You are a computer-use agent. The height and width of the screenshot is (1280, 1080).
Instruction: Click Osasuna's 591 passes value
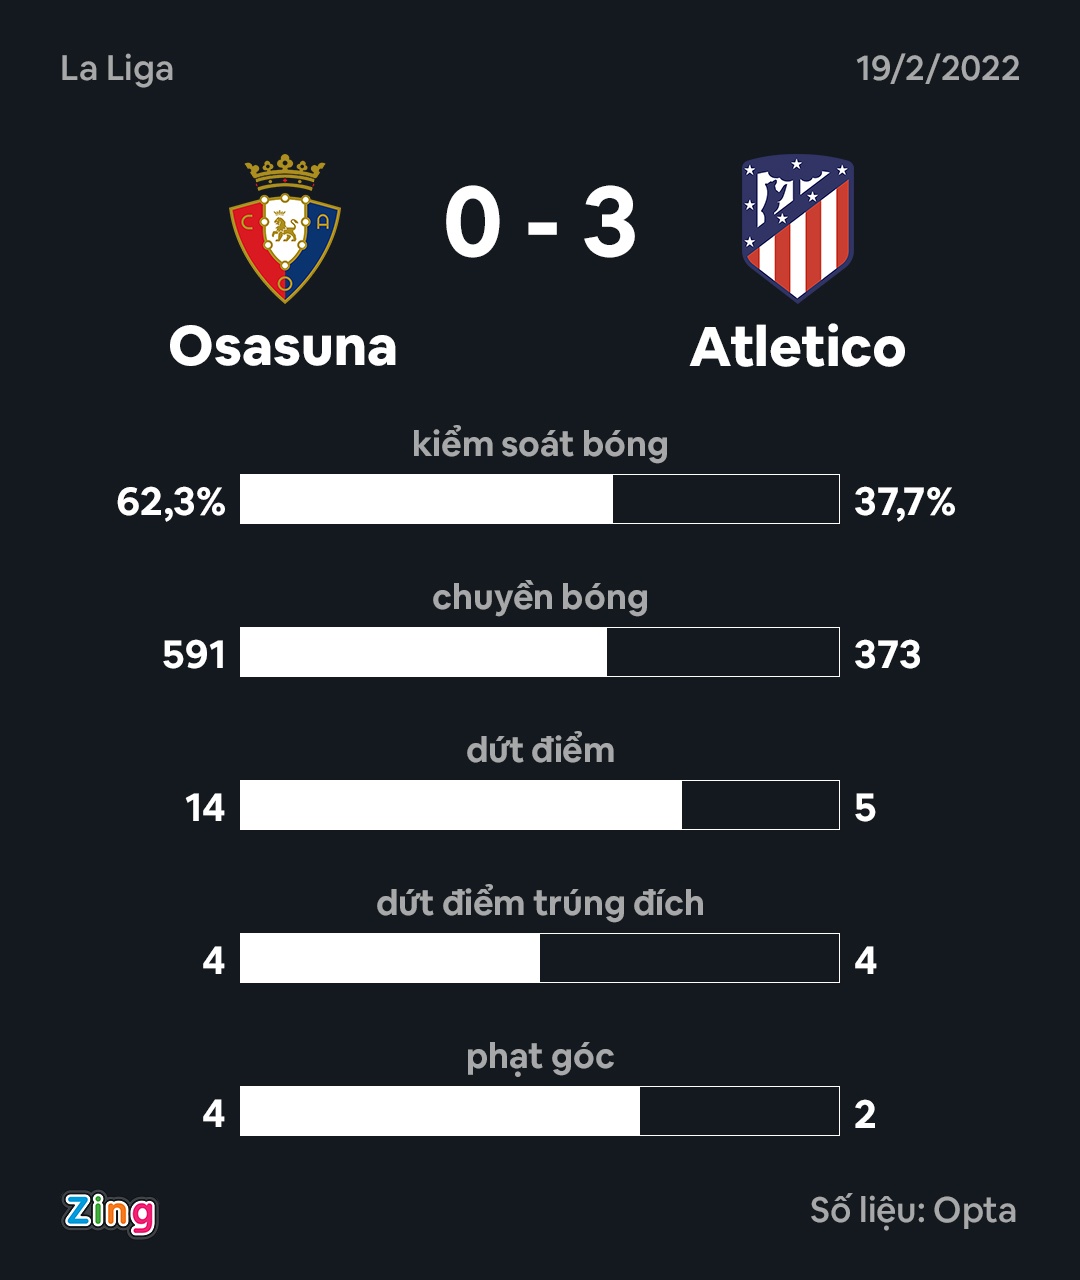(194, 654)
